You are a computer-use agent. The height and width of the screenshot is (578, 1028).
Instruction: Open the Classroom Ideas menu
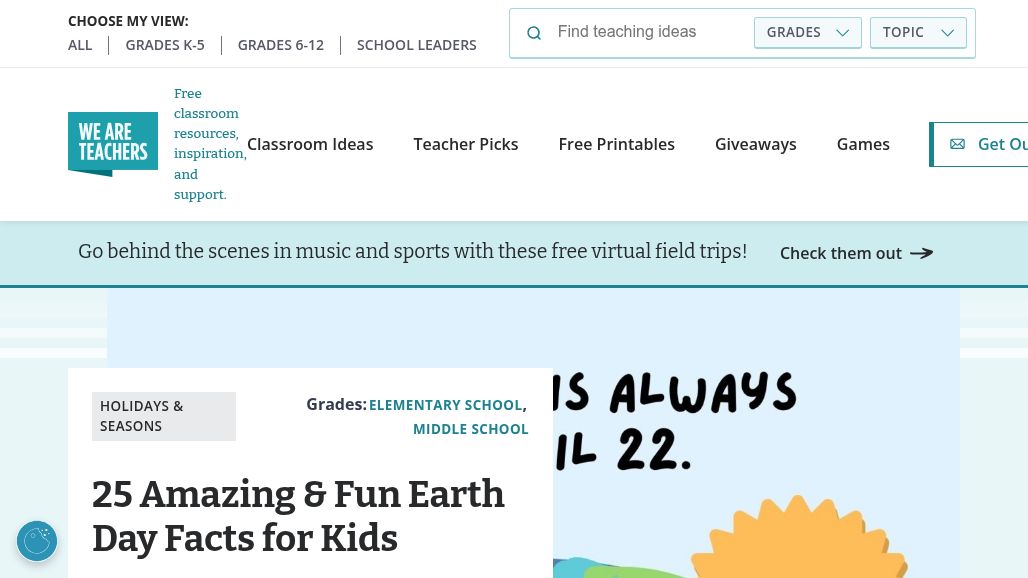[310, 144]
